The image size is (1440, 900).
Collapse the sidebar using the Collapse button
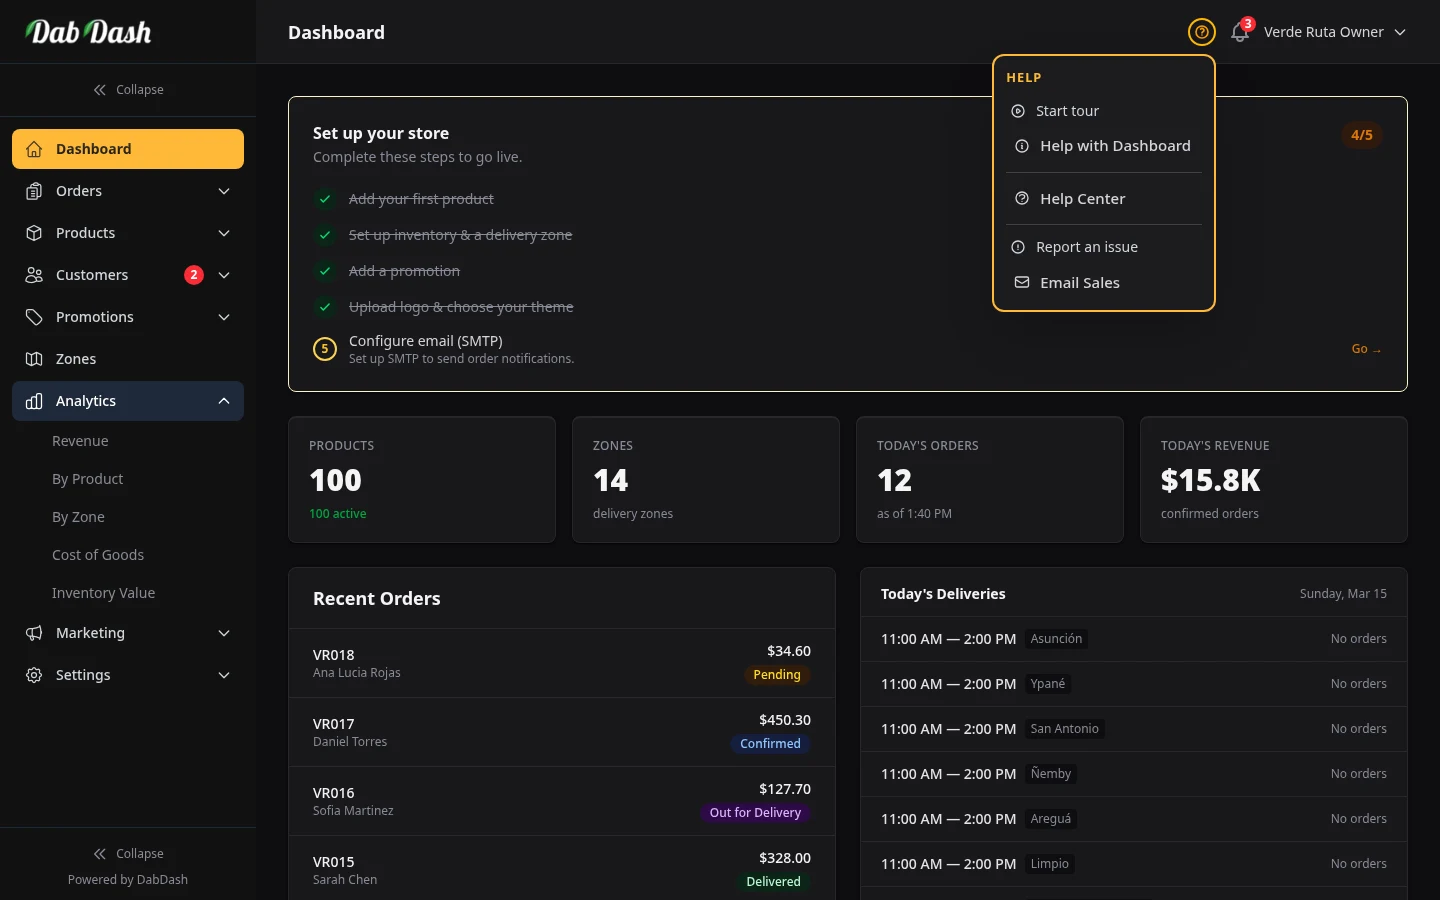(128, 89)
